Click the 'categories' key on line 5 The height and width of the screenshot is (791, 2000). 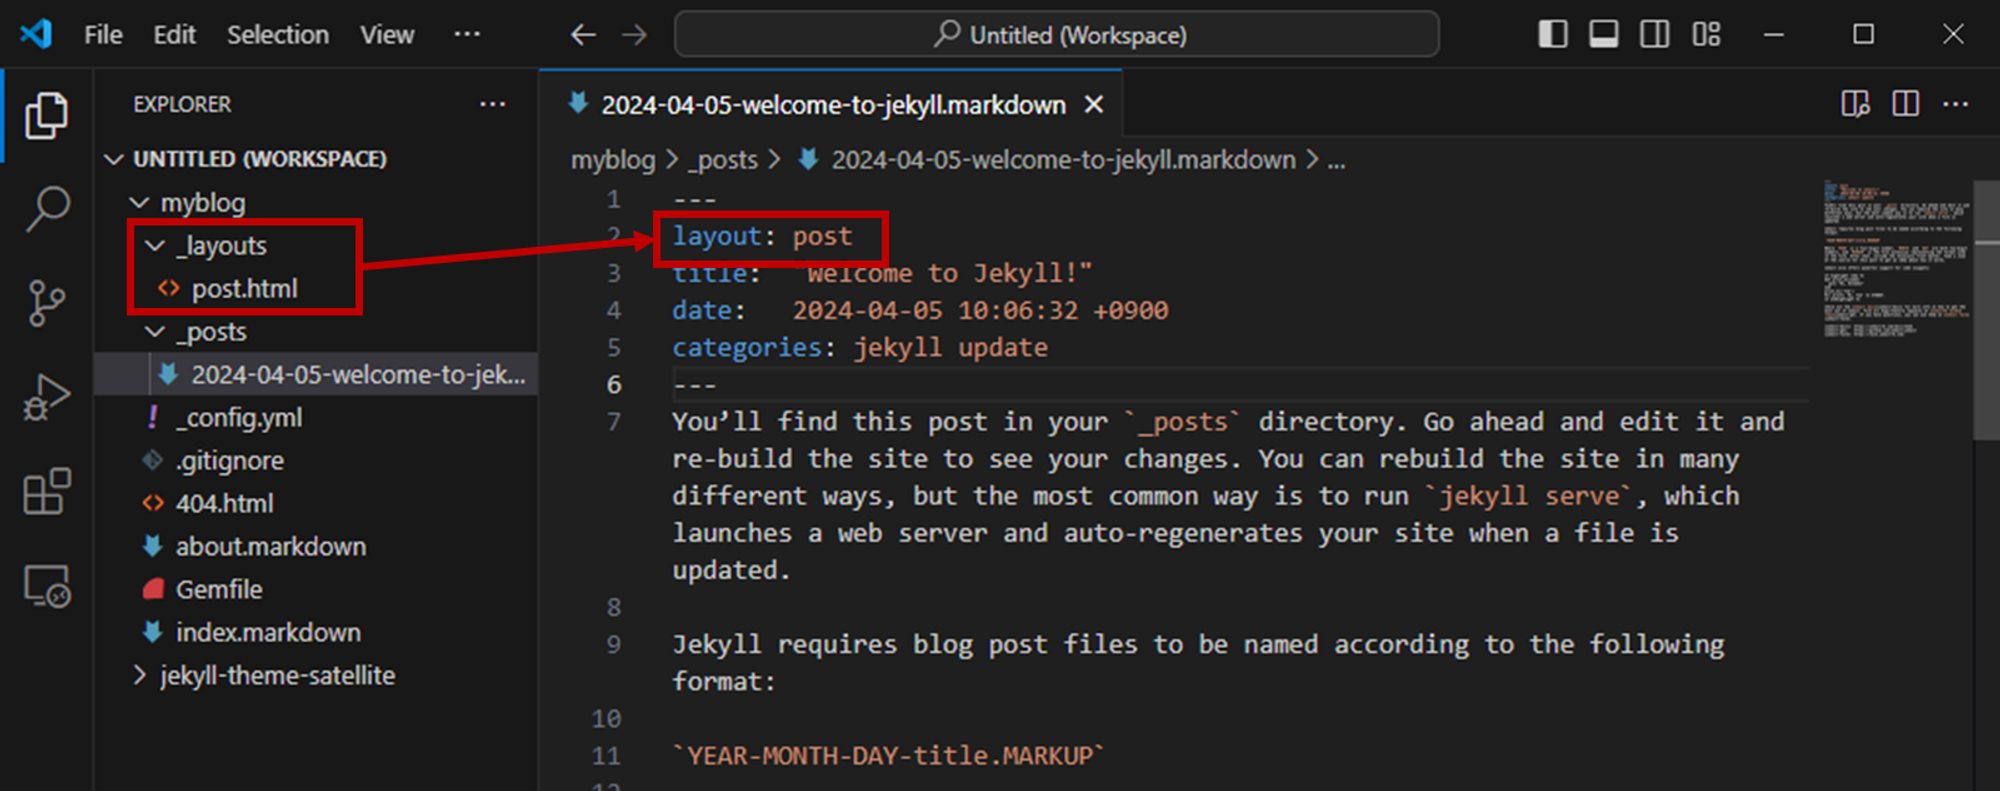(x=746, y=348)
